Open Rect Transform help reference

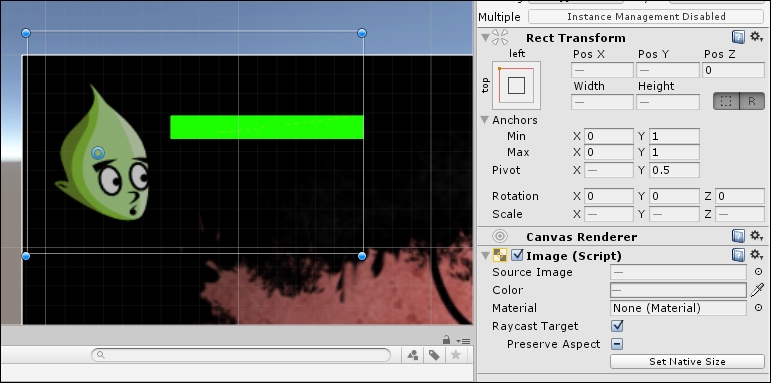(x=738, y=37)
